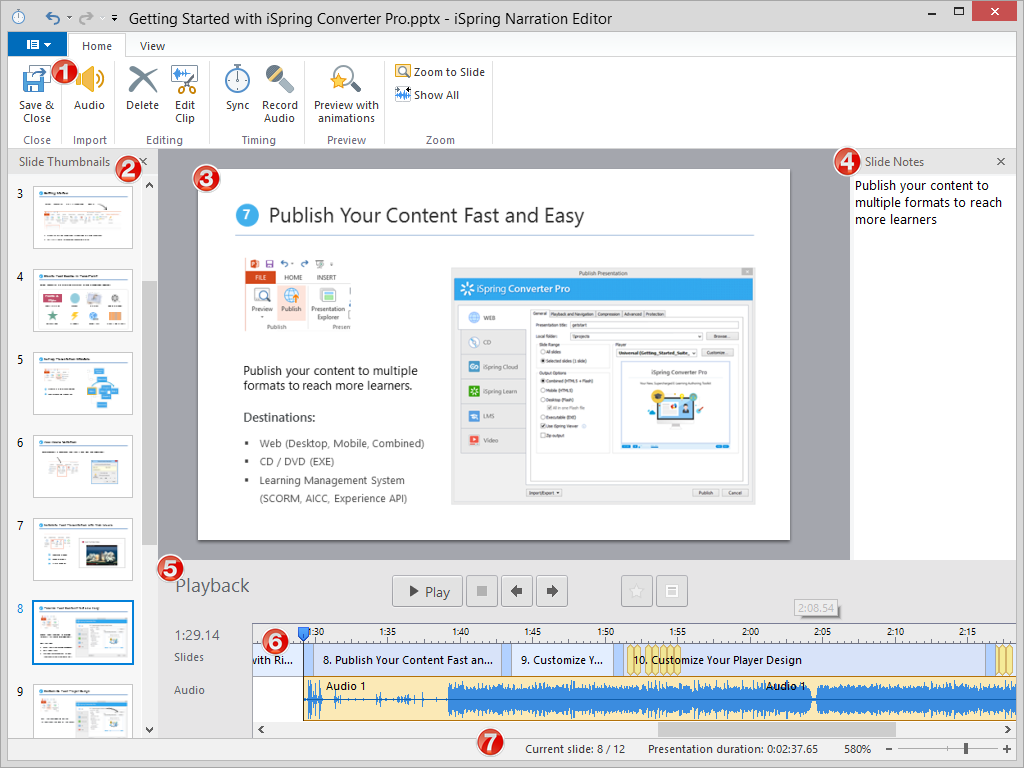The width and height of the screenshot is (1024, 768).
Task: Import an audio file with Audio button
Action: (89, 89)
